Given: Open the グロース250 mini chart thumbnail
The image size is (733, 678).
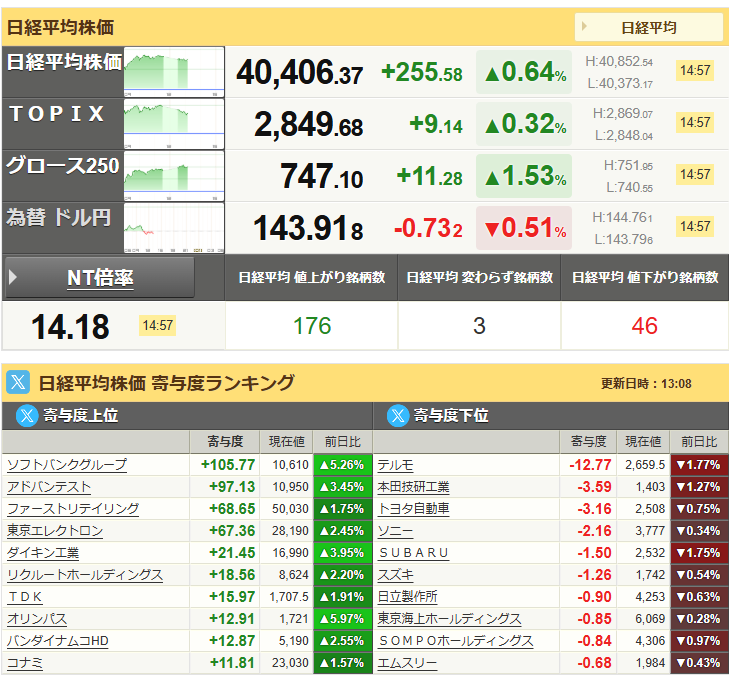Looking at the screenshot, I should (x=174, y=176).
